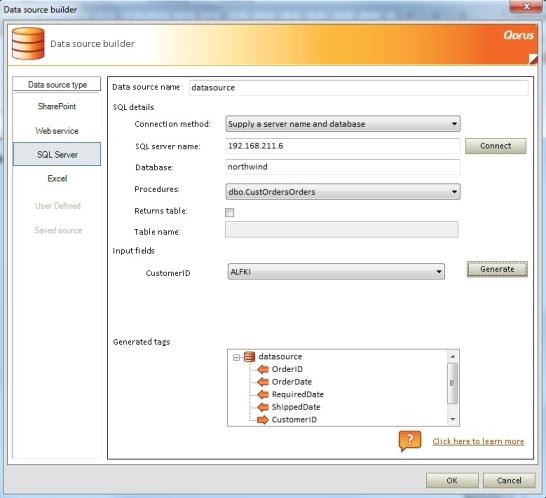Click the arrow icon next to RequiredDate
Image resolution: width=546 pixels, height=498 pixels.
pos(263,394)
